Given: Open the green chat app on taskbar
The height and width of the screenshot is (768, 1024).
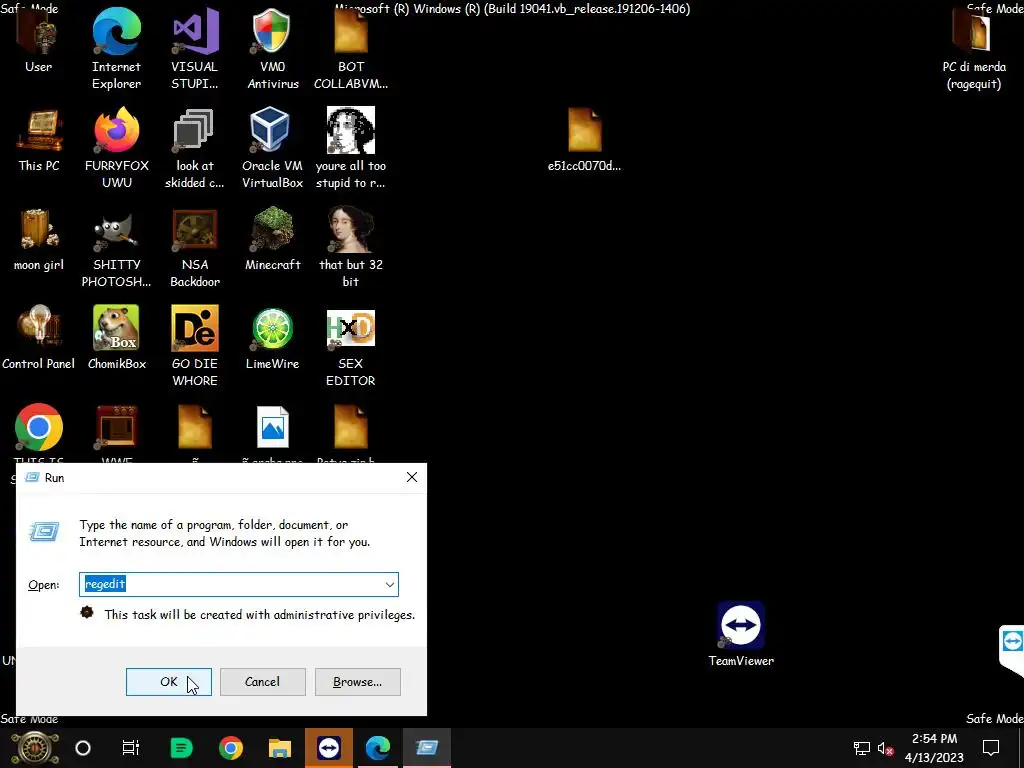Looking at the screenshot, I should 181,748.
